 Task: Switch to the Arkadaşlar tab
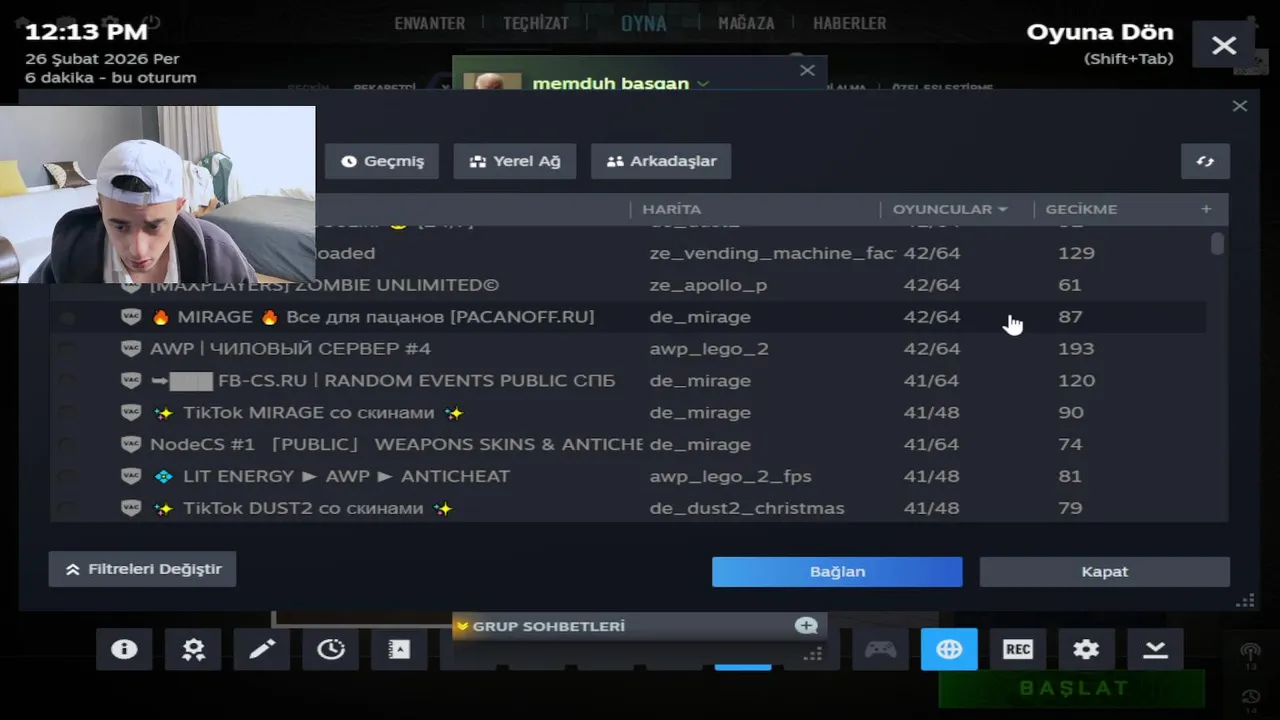[661, 161]
